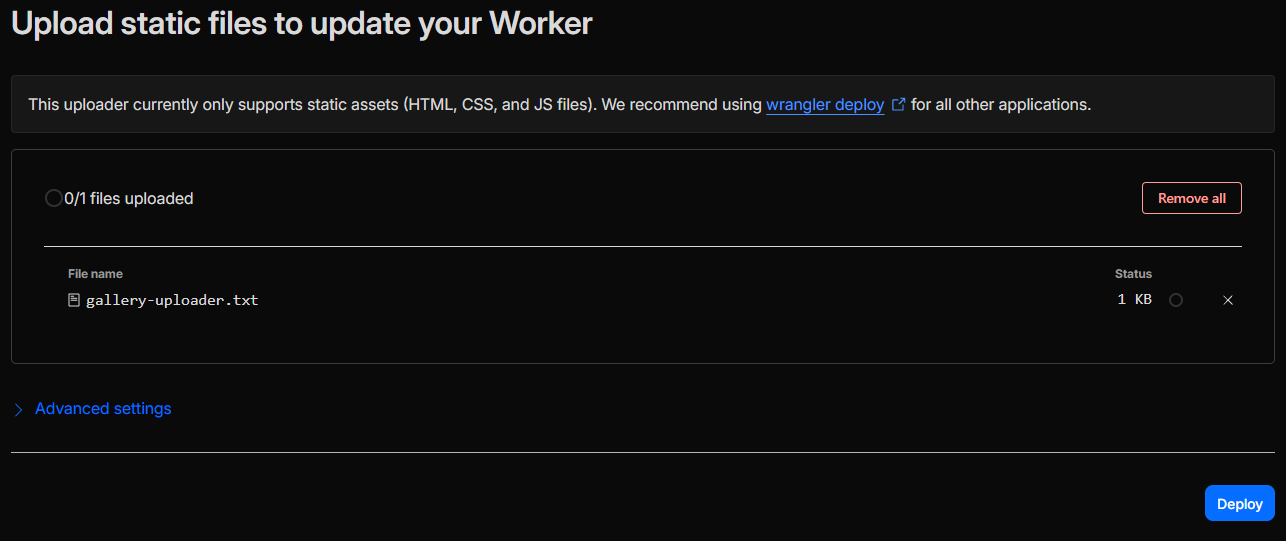1286x541 pixels.
Task: Open the wrangler deploy link
Action: (x=825, y=104)
